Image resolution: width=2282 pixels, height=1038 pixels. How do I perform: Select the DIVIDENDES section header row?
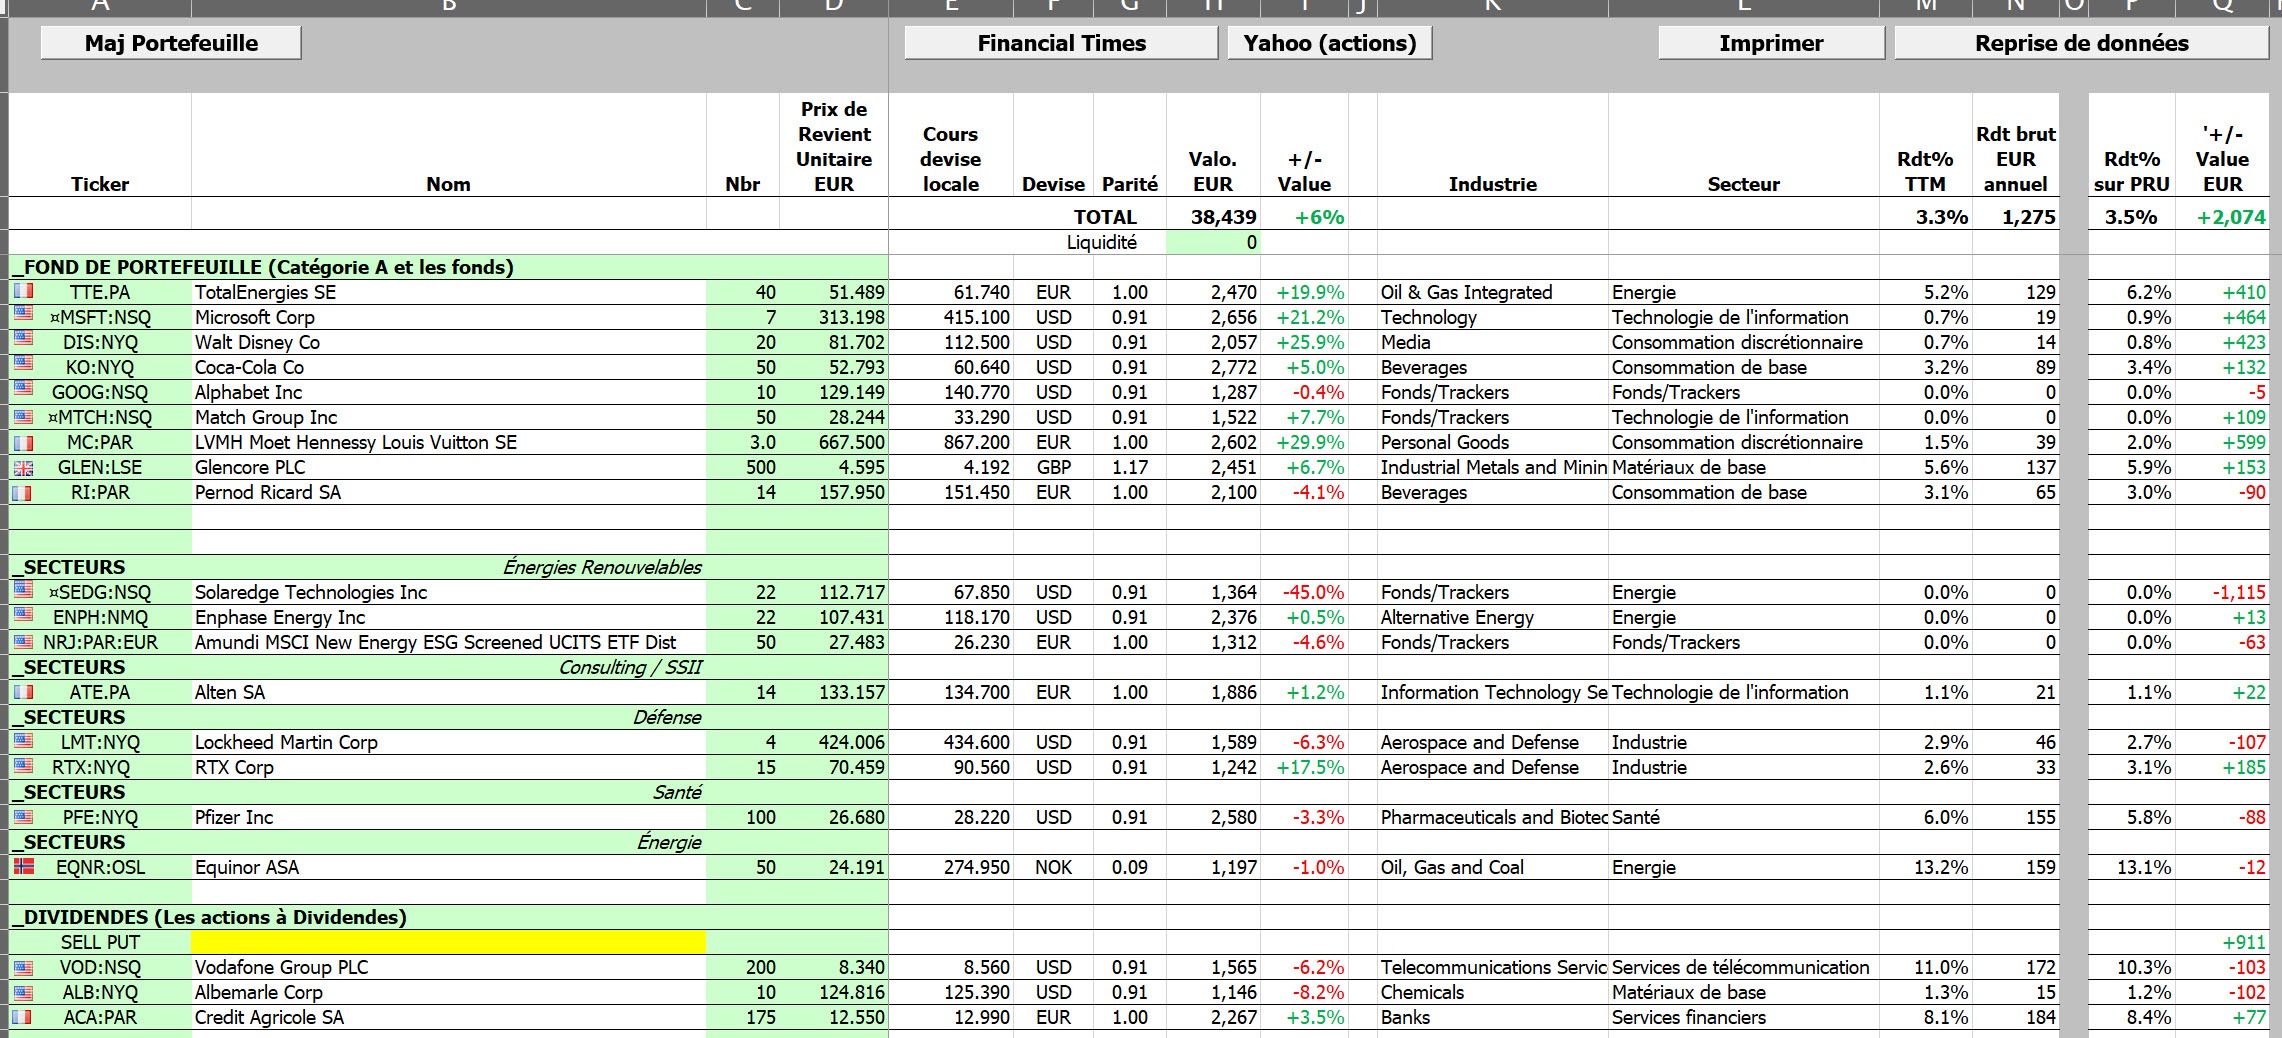tap(448, 917)
